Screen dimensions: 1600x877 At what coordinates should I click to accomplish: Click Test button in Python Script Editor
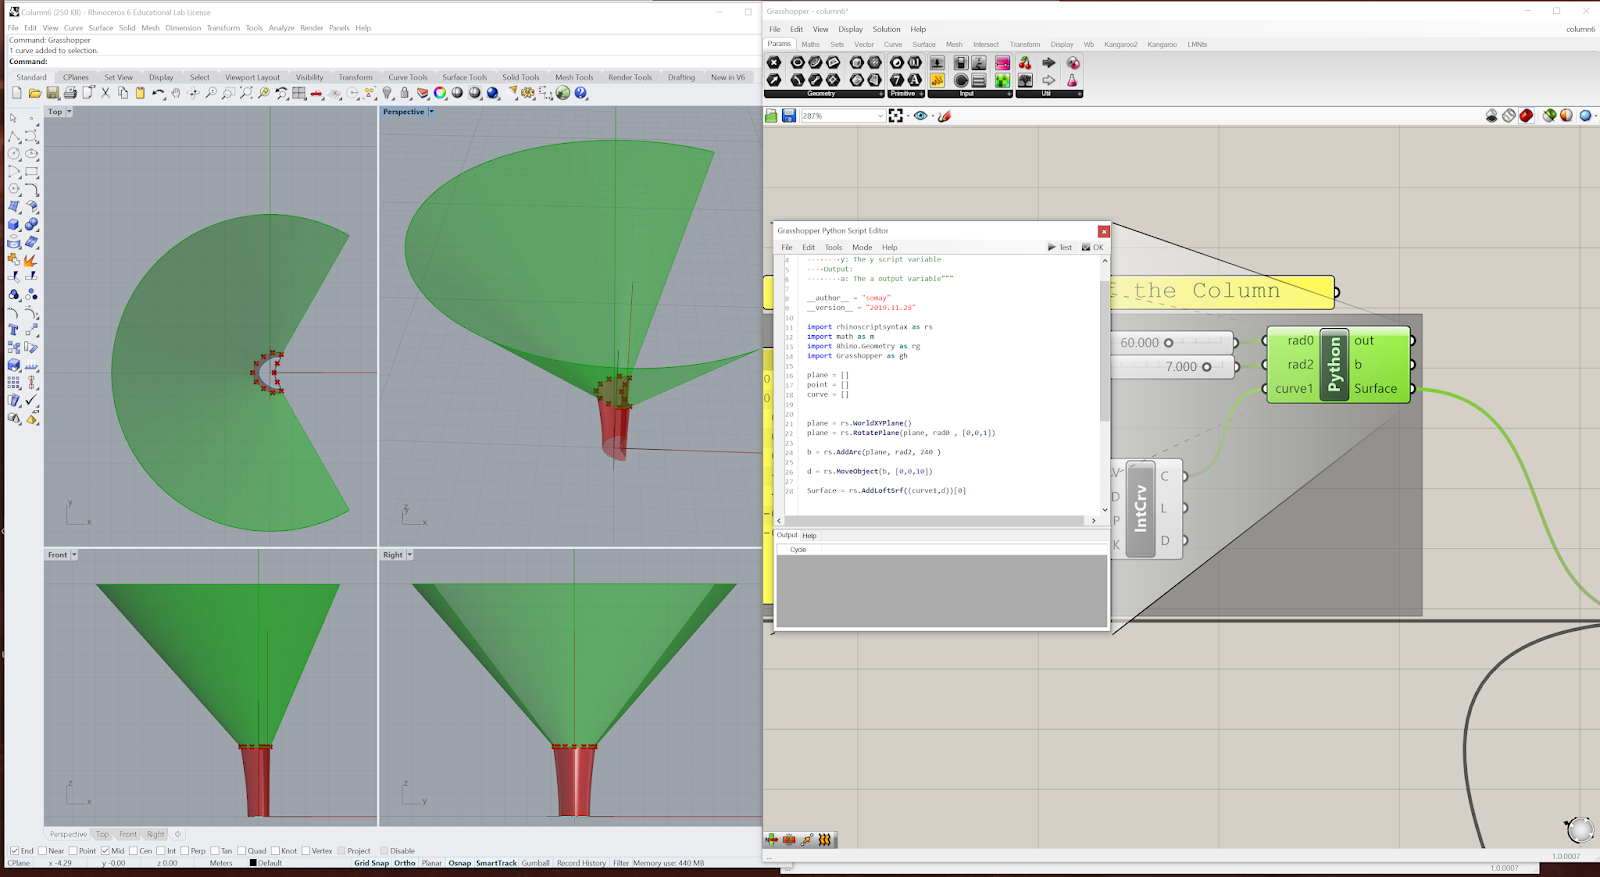click(x=1060, y=247)
